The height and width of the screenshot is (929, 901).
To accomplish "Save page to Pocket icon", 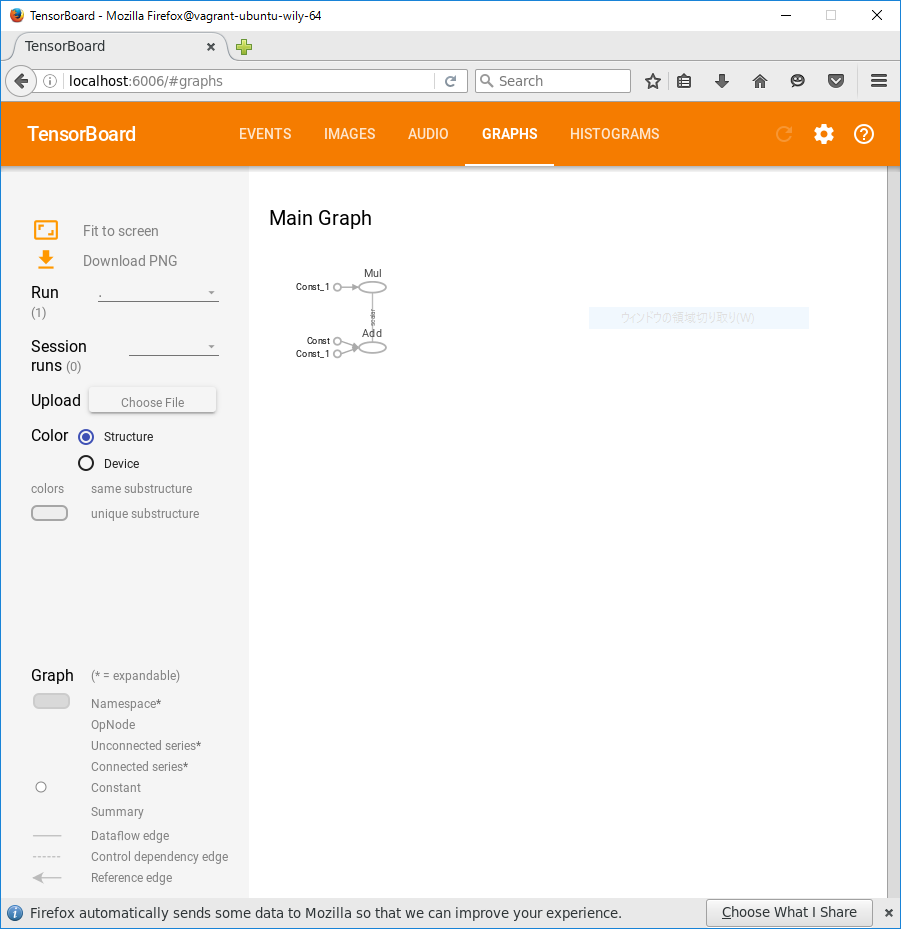I will click(836, 81).
